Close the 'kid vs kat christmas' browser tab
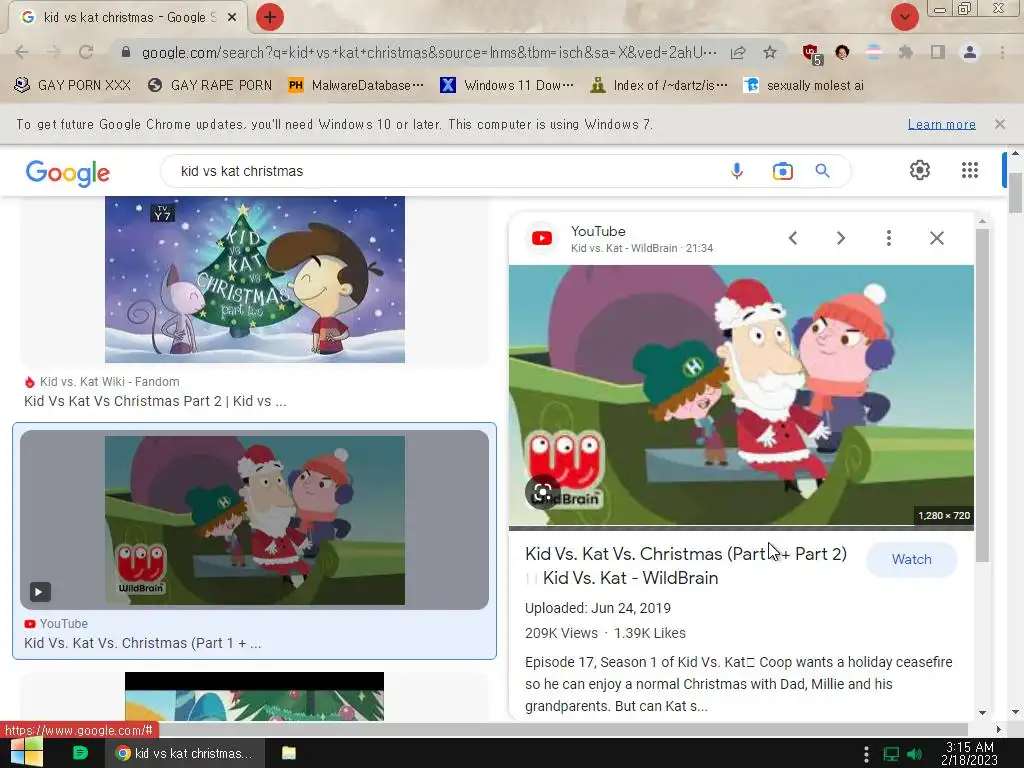The image size is (1024, 768). pos(232,18)
